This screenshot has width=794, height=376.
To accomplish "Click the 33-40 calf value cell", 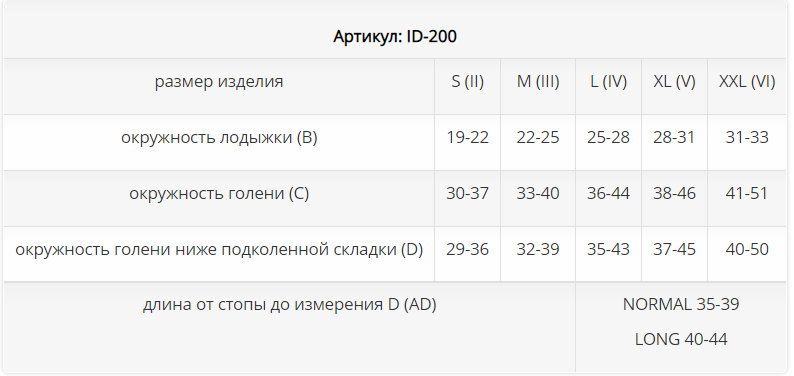I will pos(538,193).
